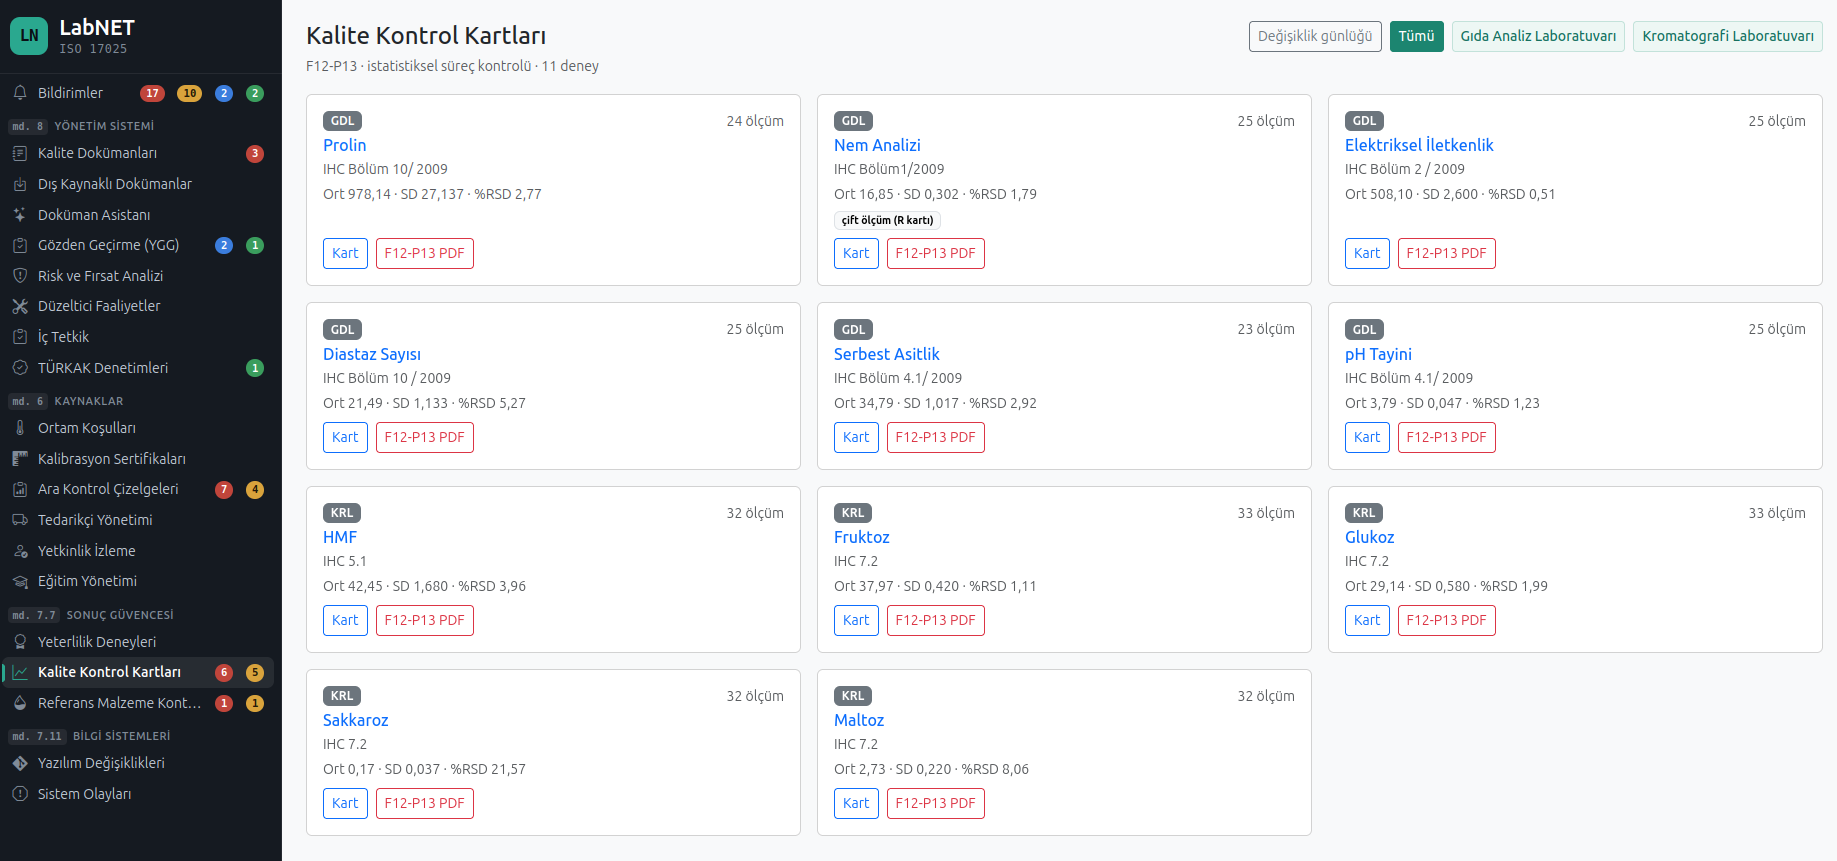Select the Tümü filter
Image resolution: width=1837 pixels, height=861 pixels.
coord(1416,36)
